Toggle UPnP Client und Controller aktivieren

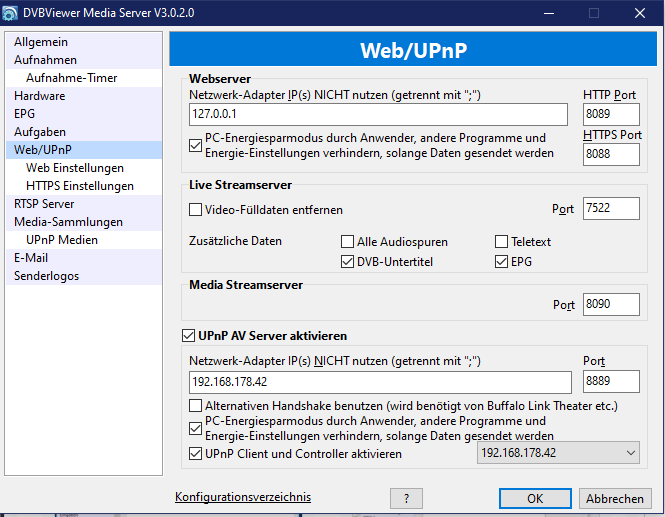(x=195, y=454)
